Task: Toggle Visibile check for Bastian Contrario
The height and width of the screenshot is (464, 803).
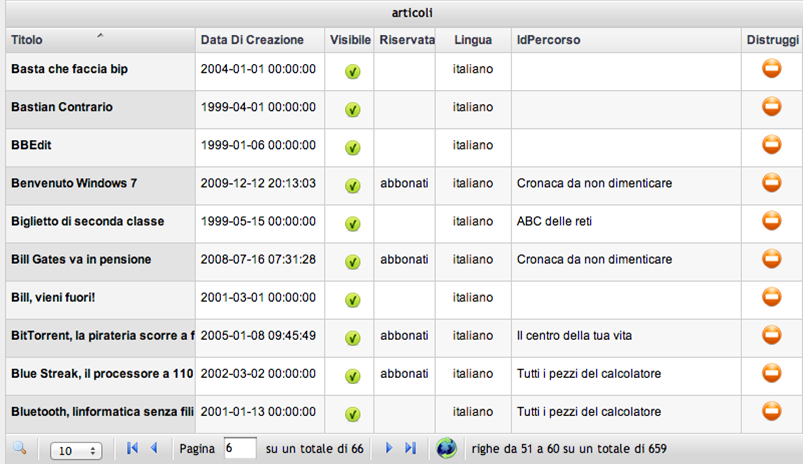Action: tap(352, 109)
